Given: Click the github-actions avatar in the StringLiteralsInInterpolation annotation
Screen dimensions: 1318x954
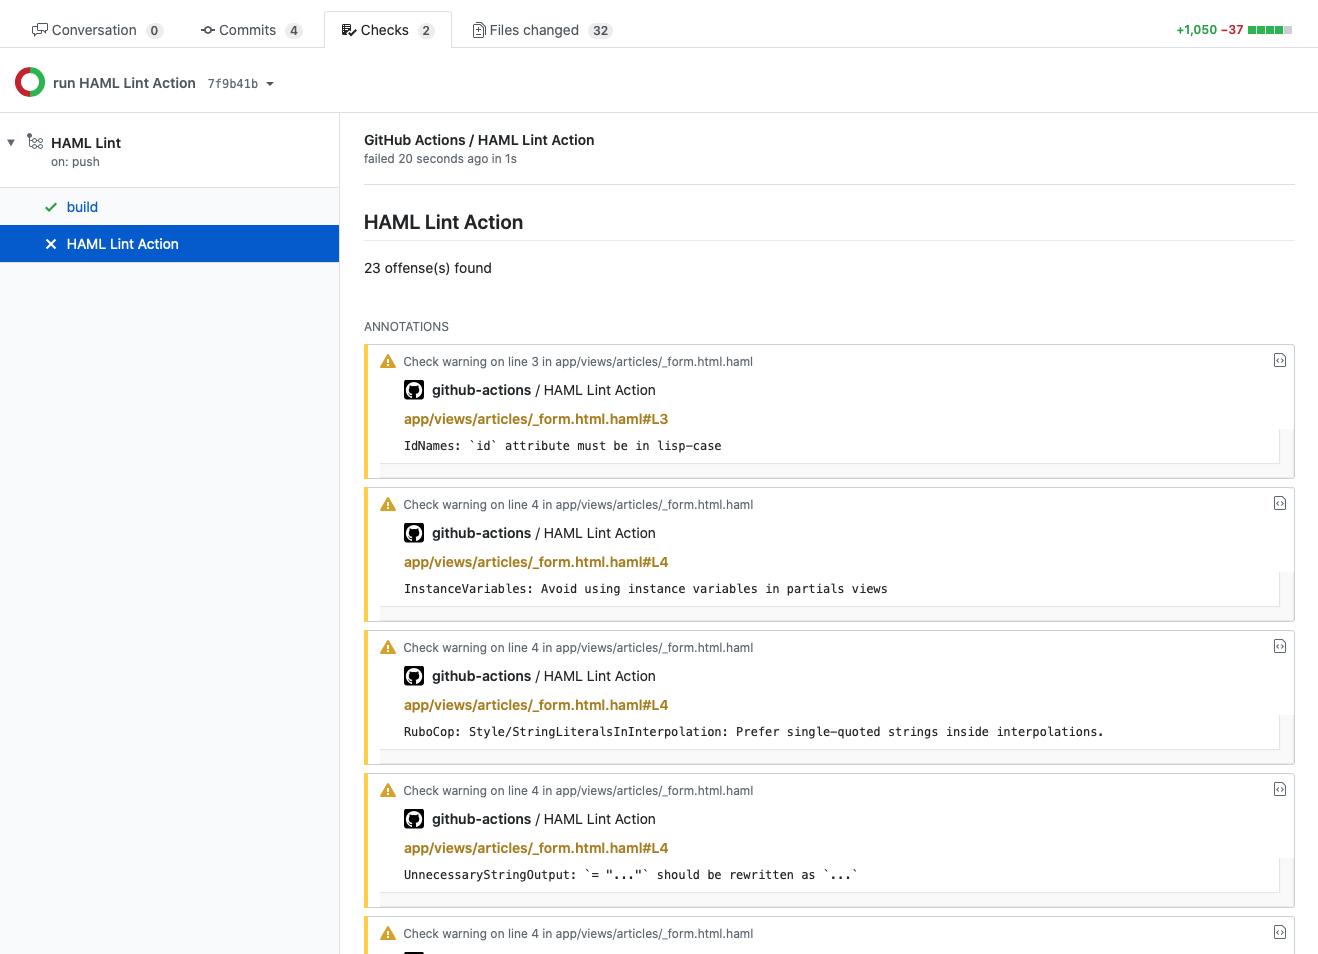Looking at the screenshot, I should click(x=414, y=676).
